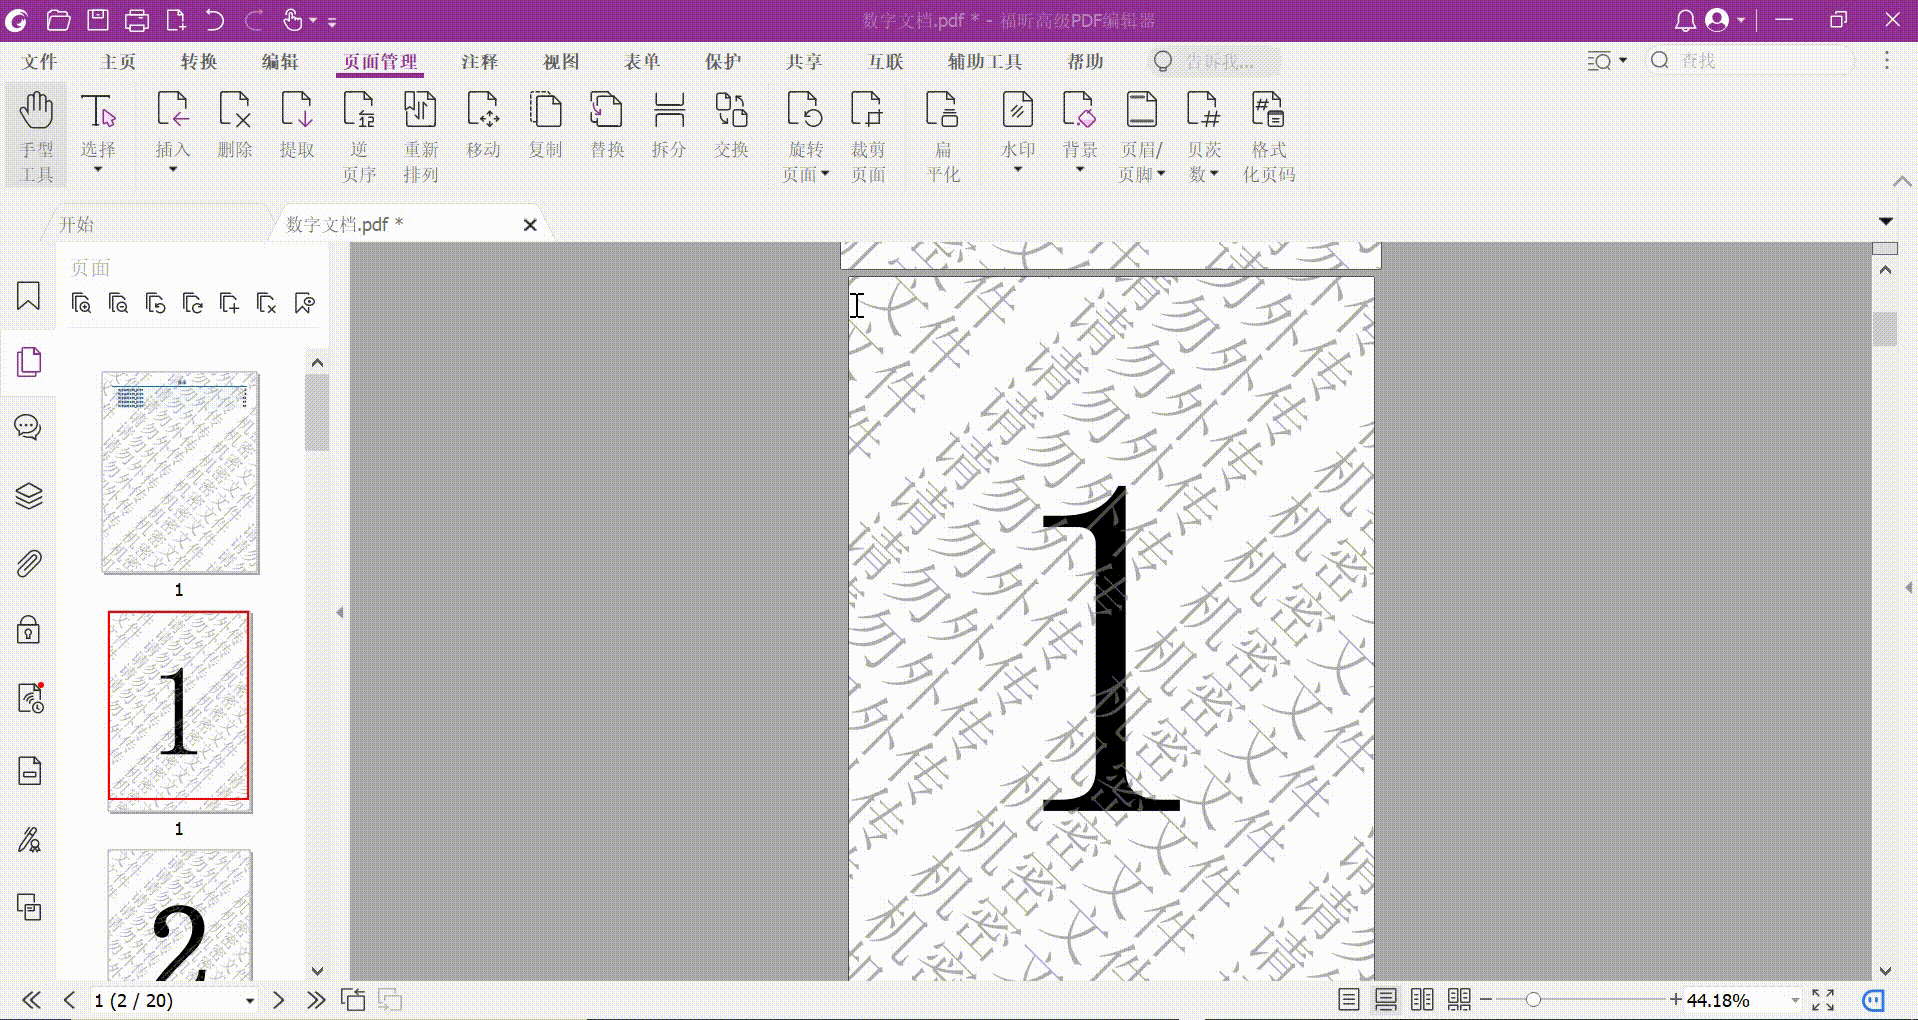The height and width of the screenshot is (1020, 1918).
Task: Switch to the Edit (编辑) tab
Action: tap(280, 61)
